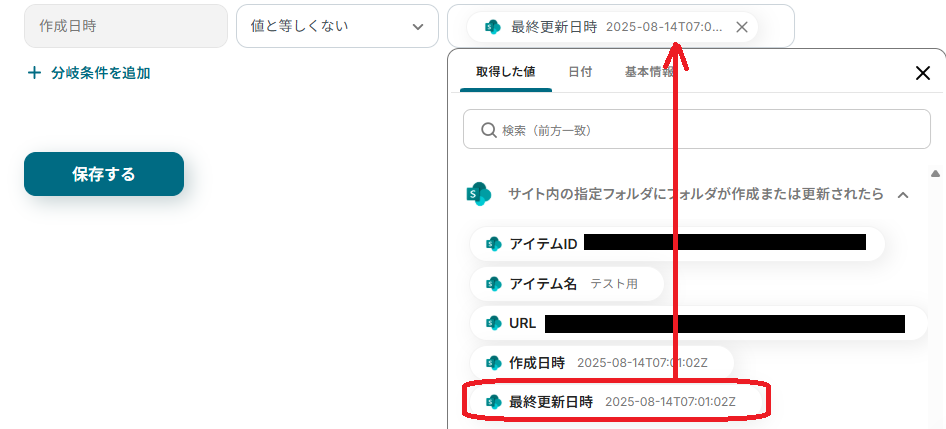Switch to the 取得した値 tab

tap(506, 72)
